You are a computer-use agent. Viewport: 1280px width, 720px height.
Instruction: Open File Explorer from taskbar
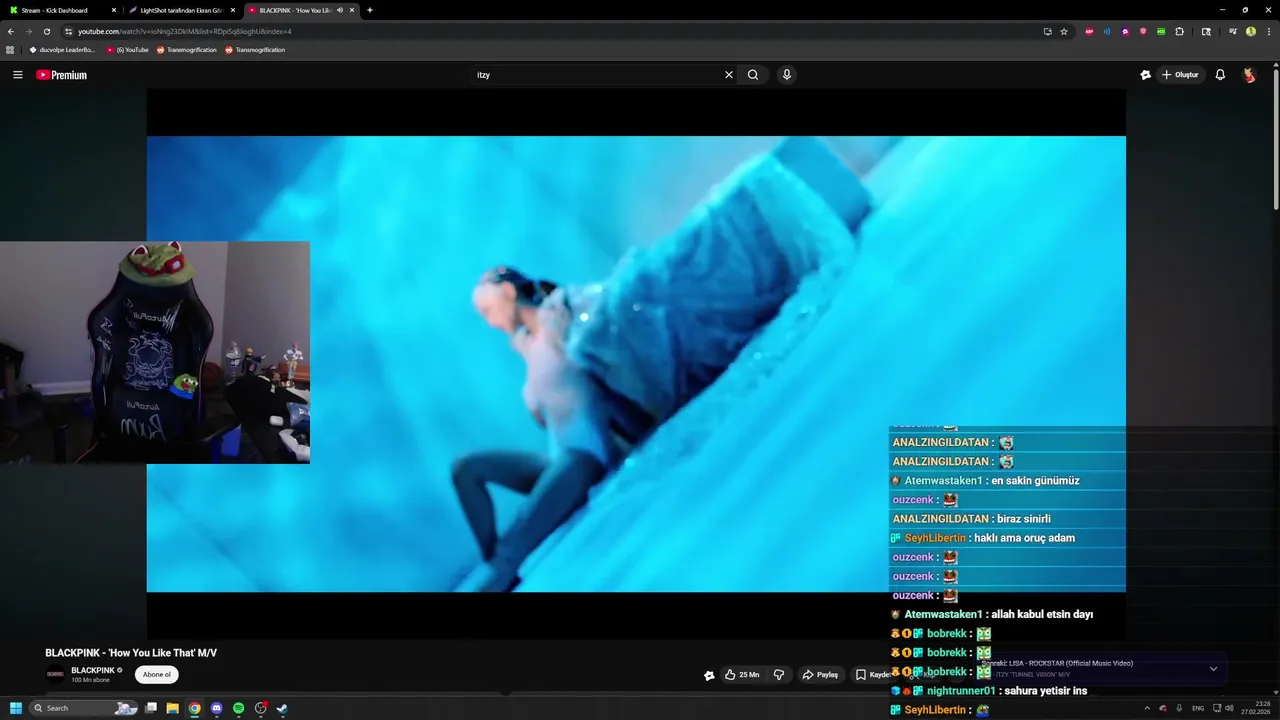[x=173, y=708]
